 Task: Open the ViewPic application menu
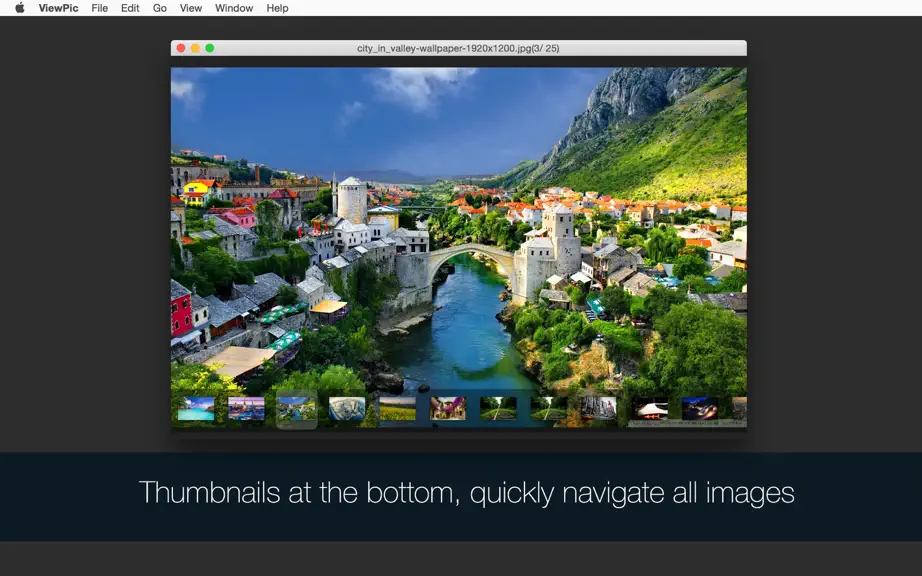(x=58, y=8)
